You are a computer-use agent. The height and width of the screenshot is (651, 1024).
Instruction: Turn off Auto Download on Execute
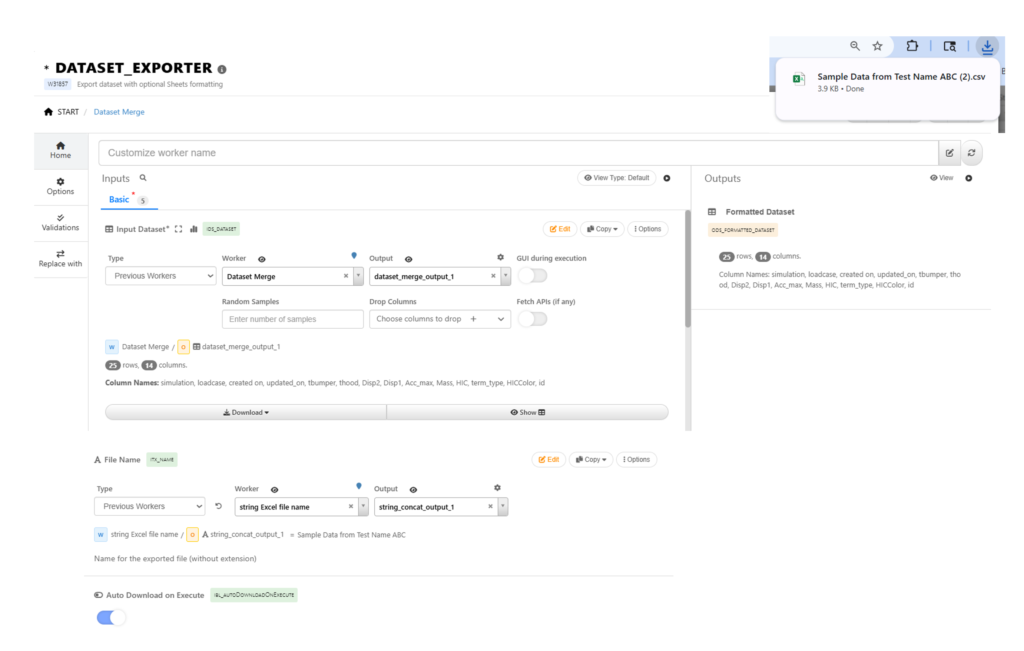pyautogui.click(x=111, y=617)
